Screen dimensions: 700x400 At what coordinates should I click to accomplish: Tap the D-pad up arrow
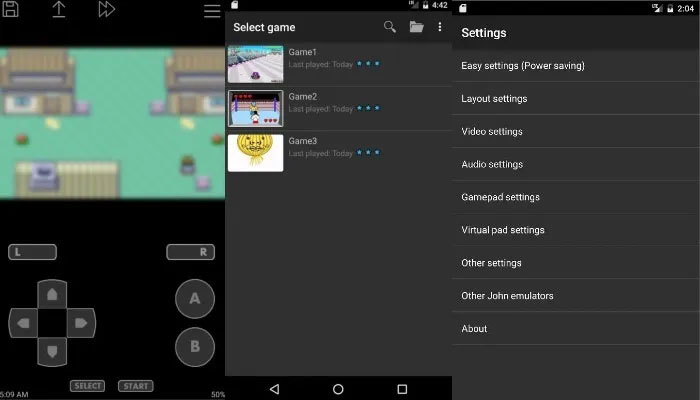coord(52,294)
